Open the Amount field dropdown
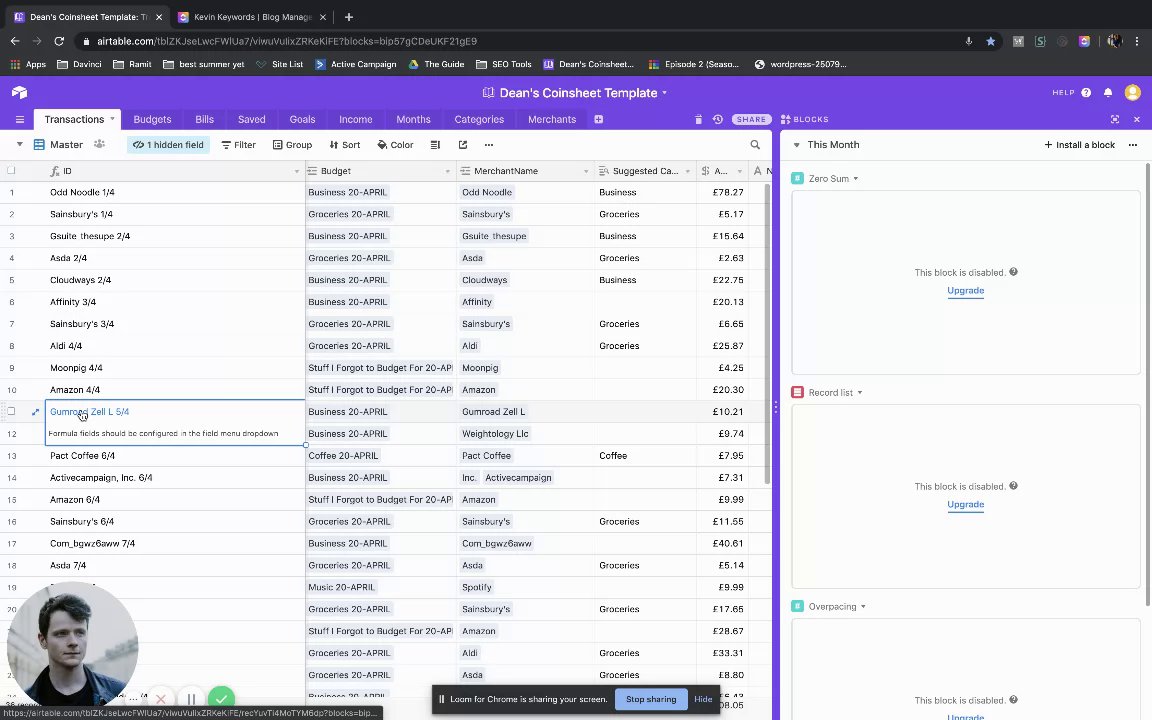The image size is (1152, 720). [740, 171]
